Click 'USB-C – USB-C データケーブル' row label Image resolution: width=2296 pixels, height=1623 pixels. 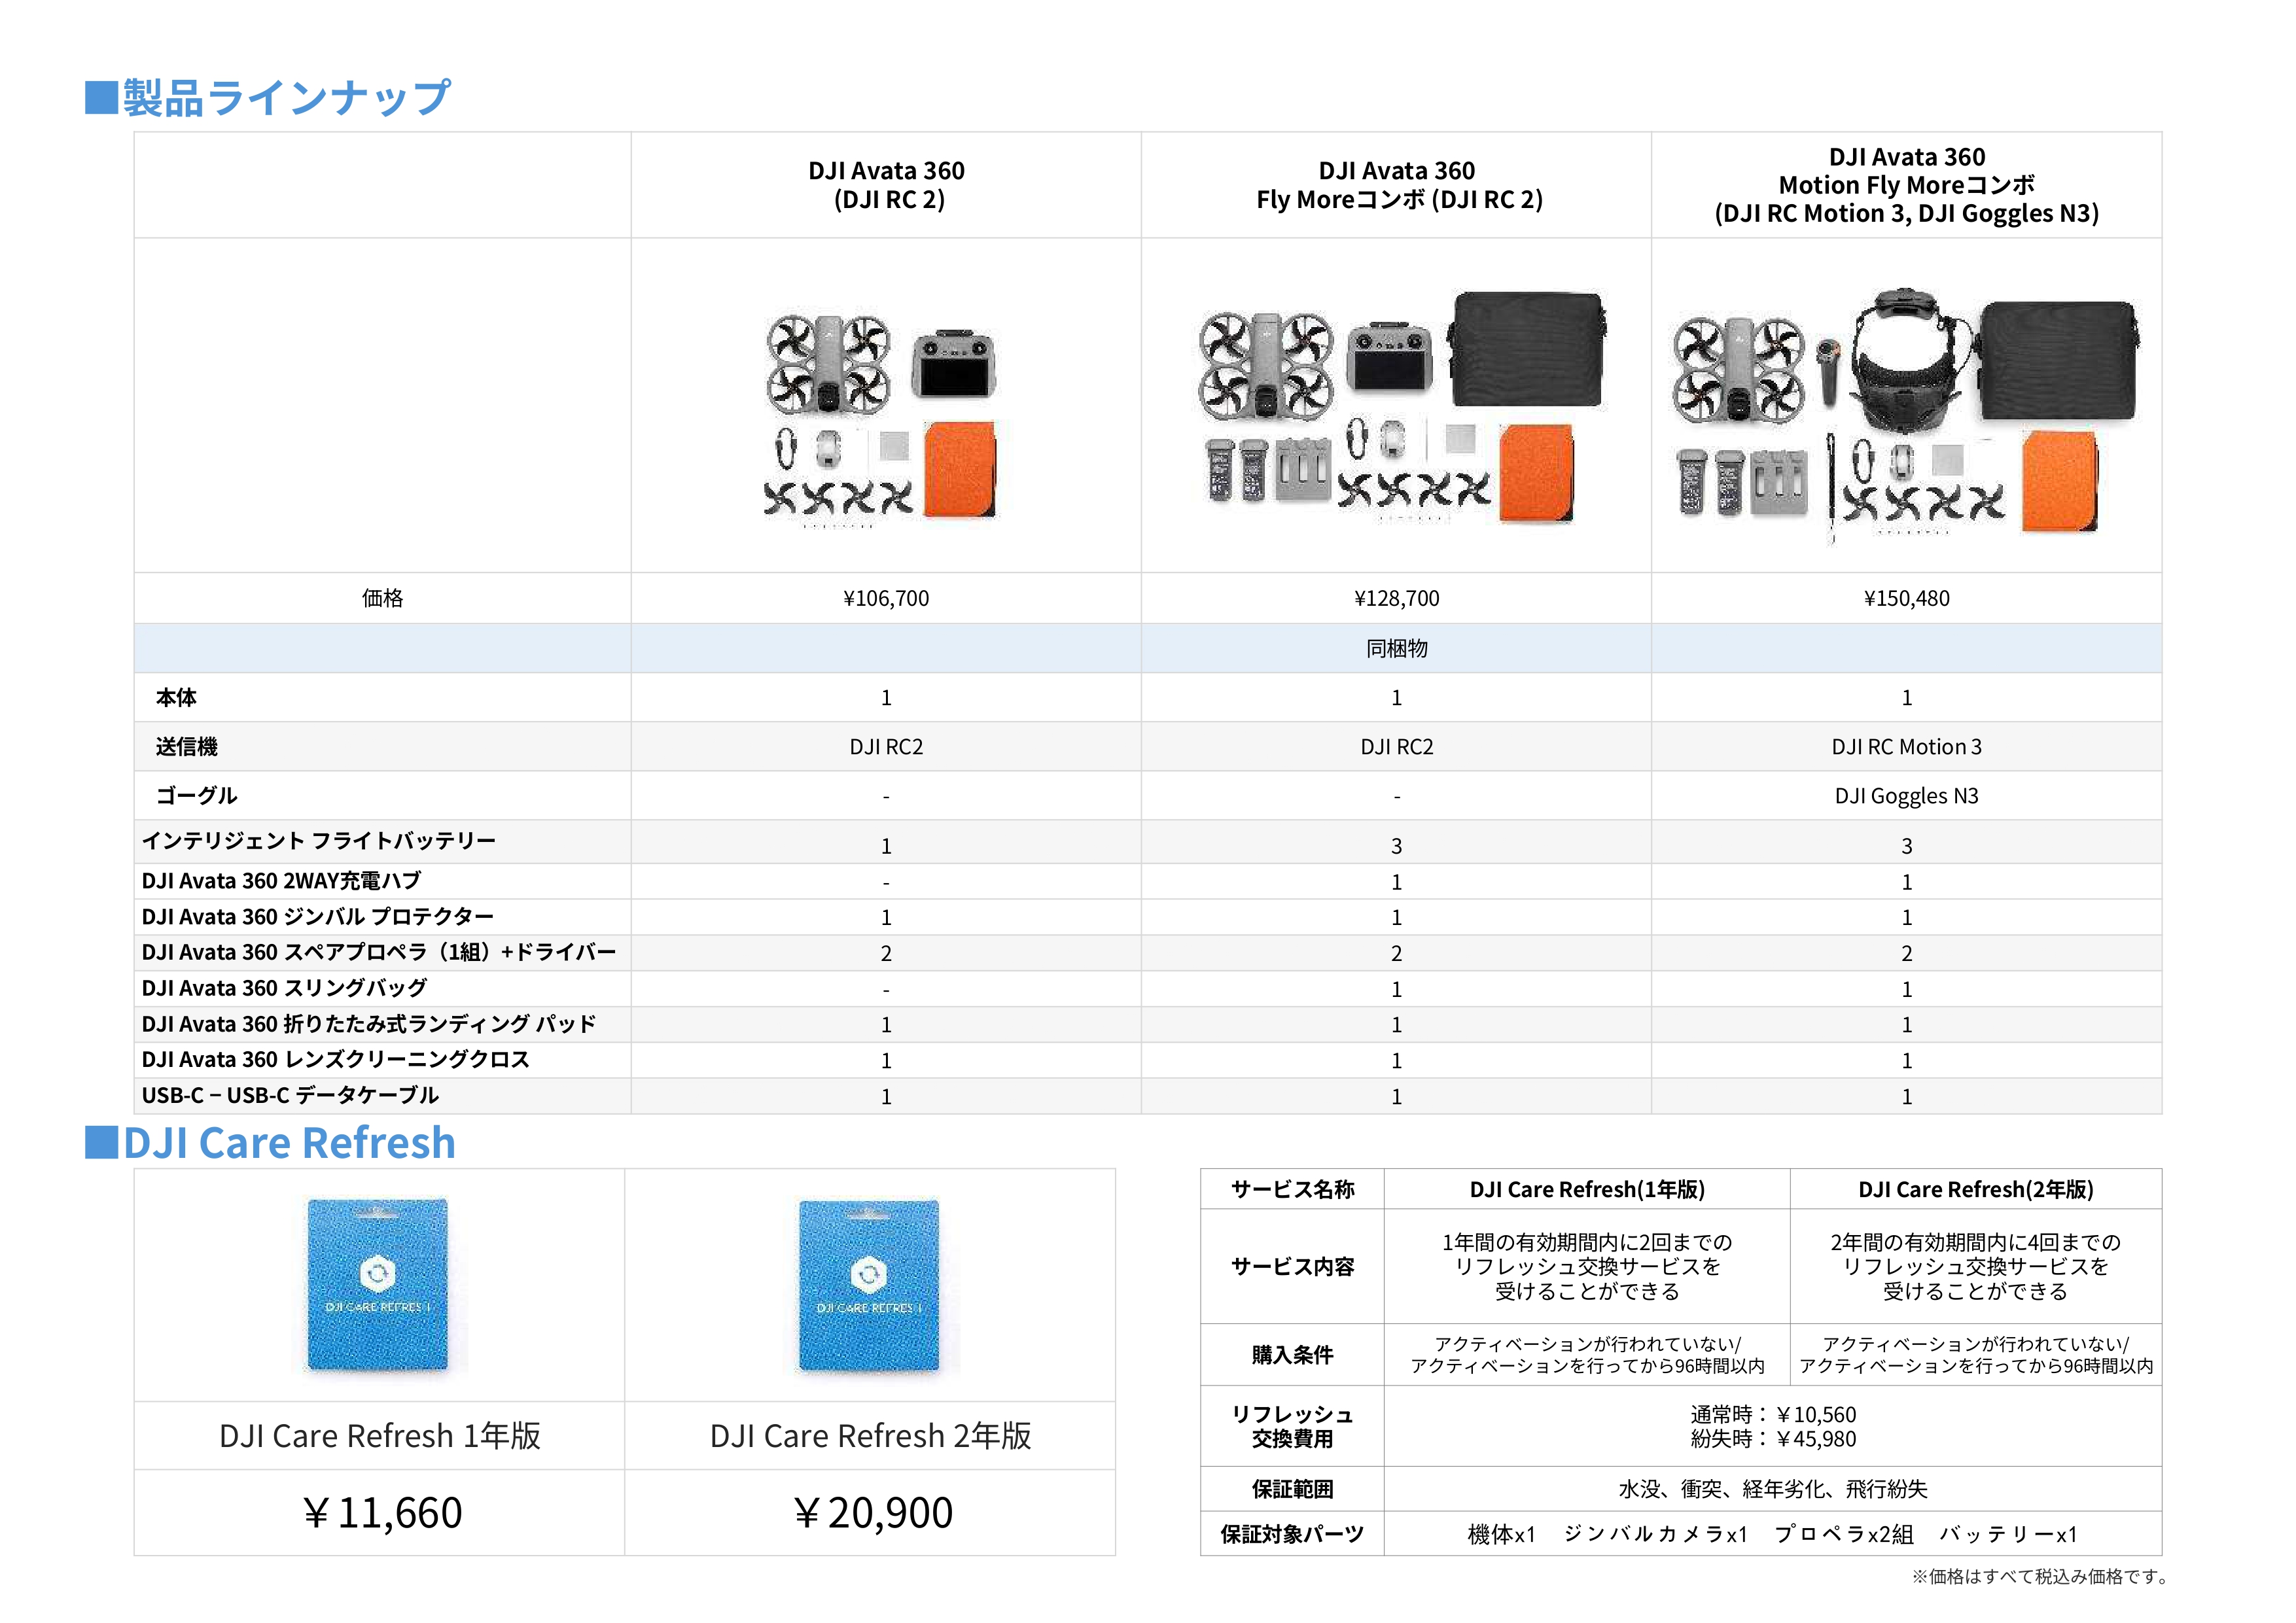(x=290, y=1095)
